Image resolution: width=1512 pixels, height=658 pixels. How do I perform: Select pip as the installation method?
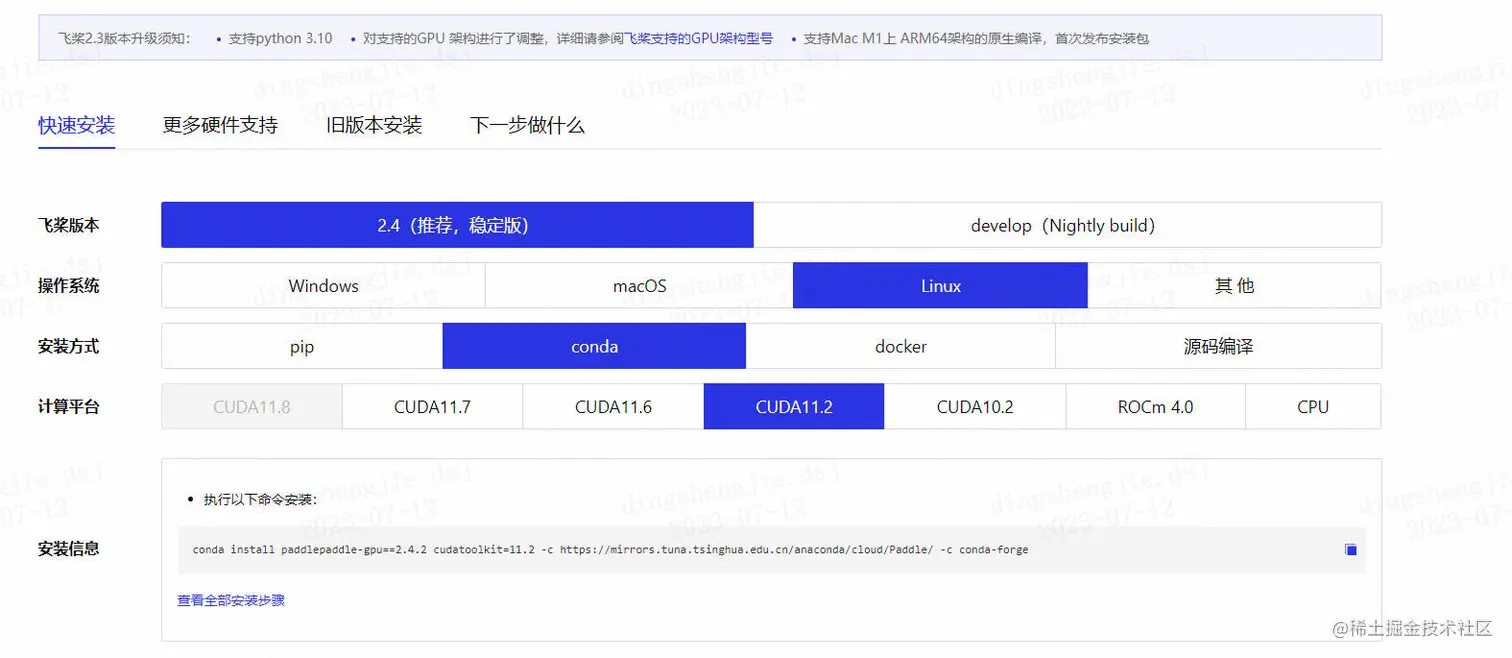301,346
